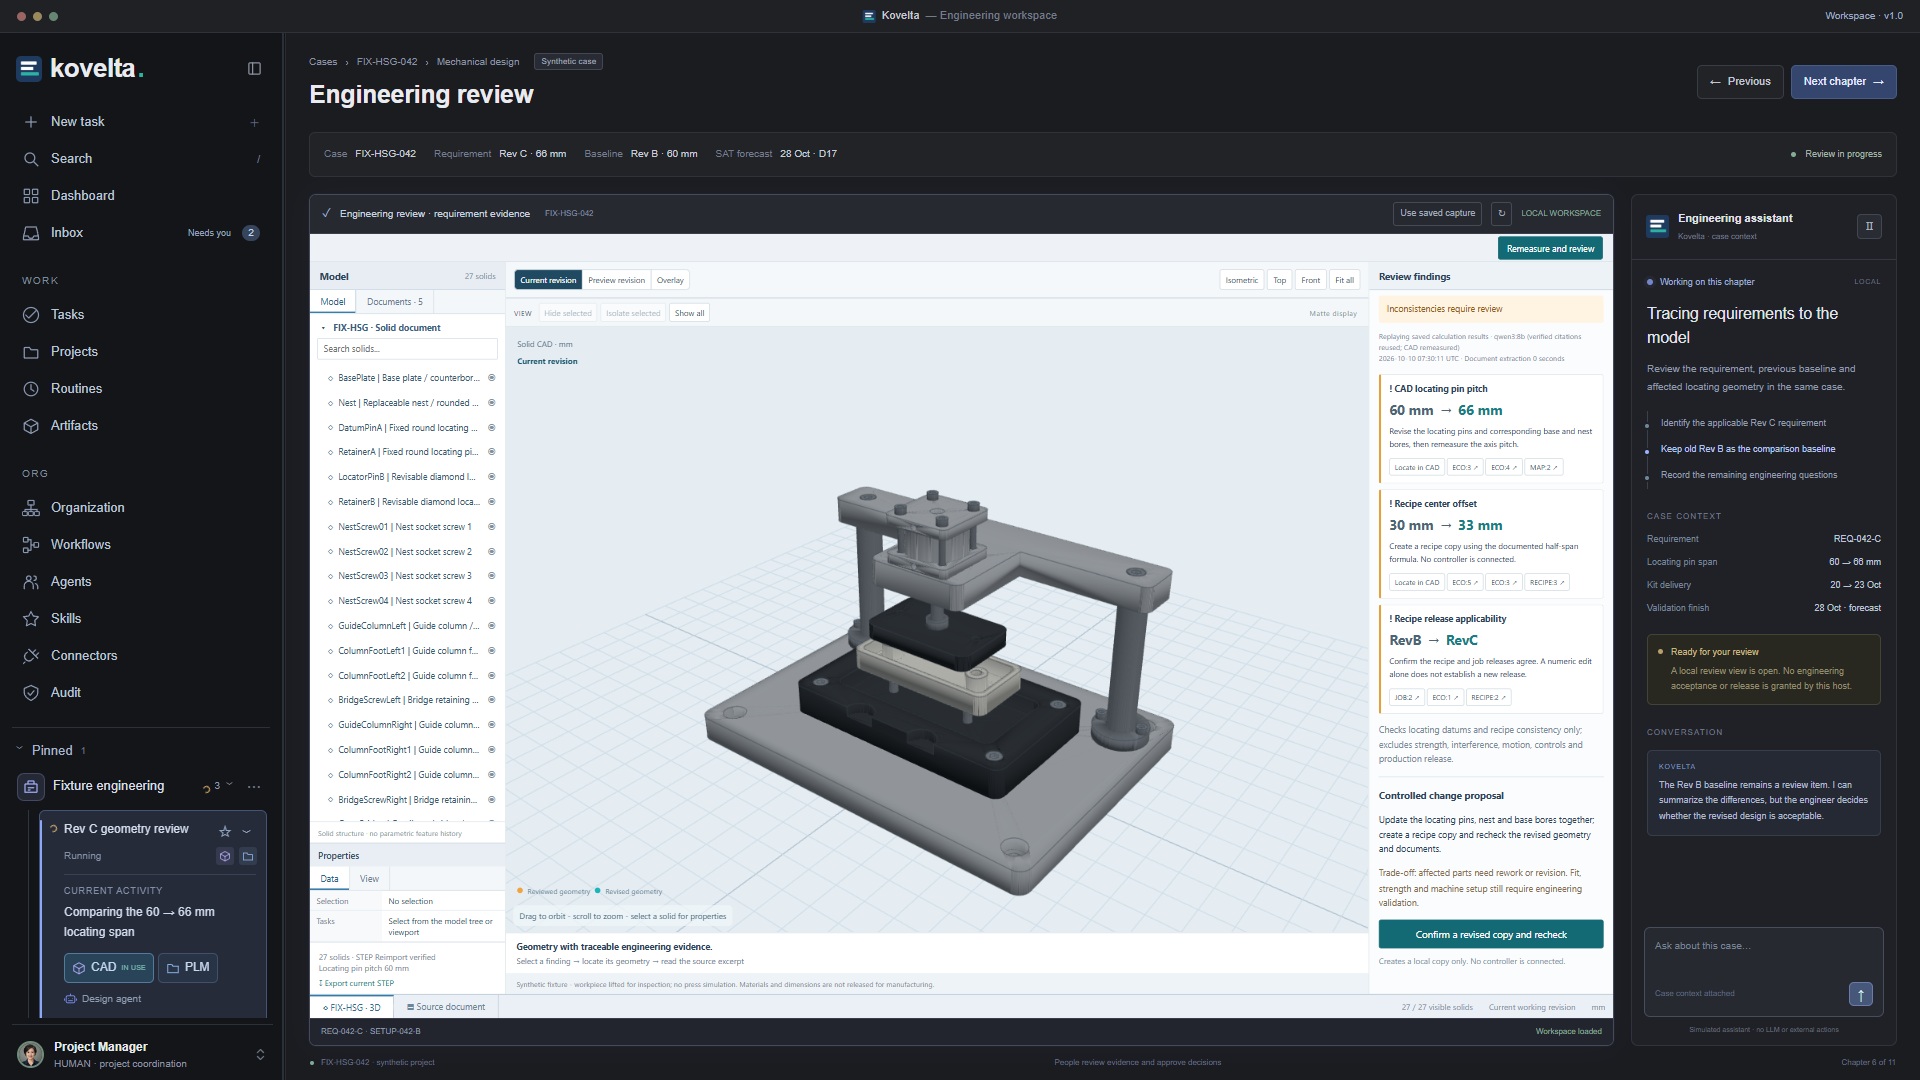Collapse the sidebar with the panel icon
The image size is (1920, 1080).
pyautogui.click(x=254, y=69)
